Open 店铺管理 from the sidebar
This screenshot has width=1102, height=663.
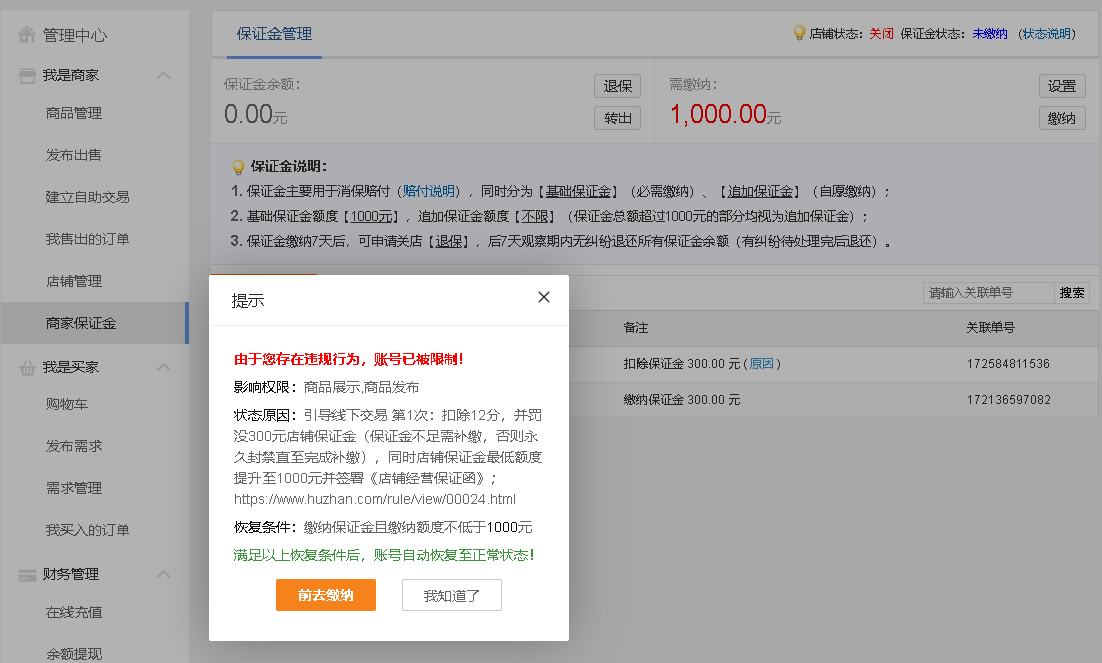(x=74, y=282)
